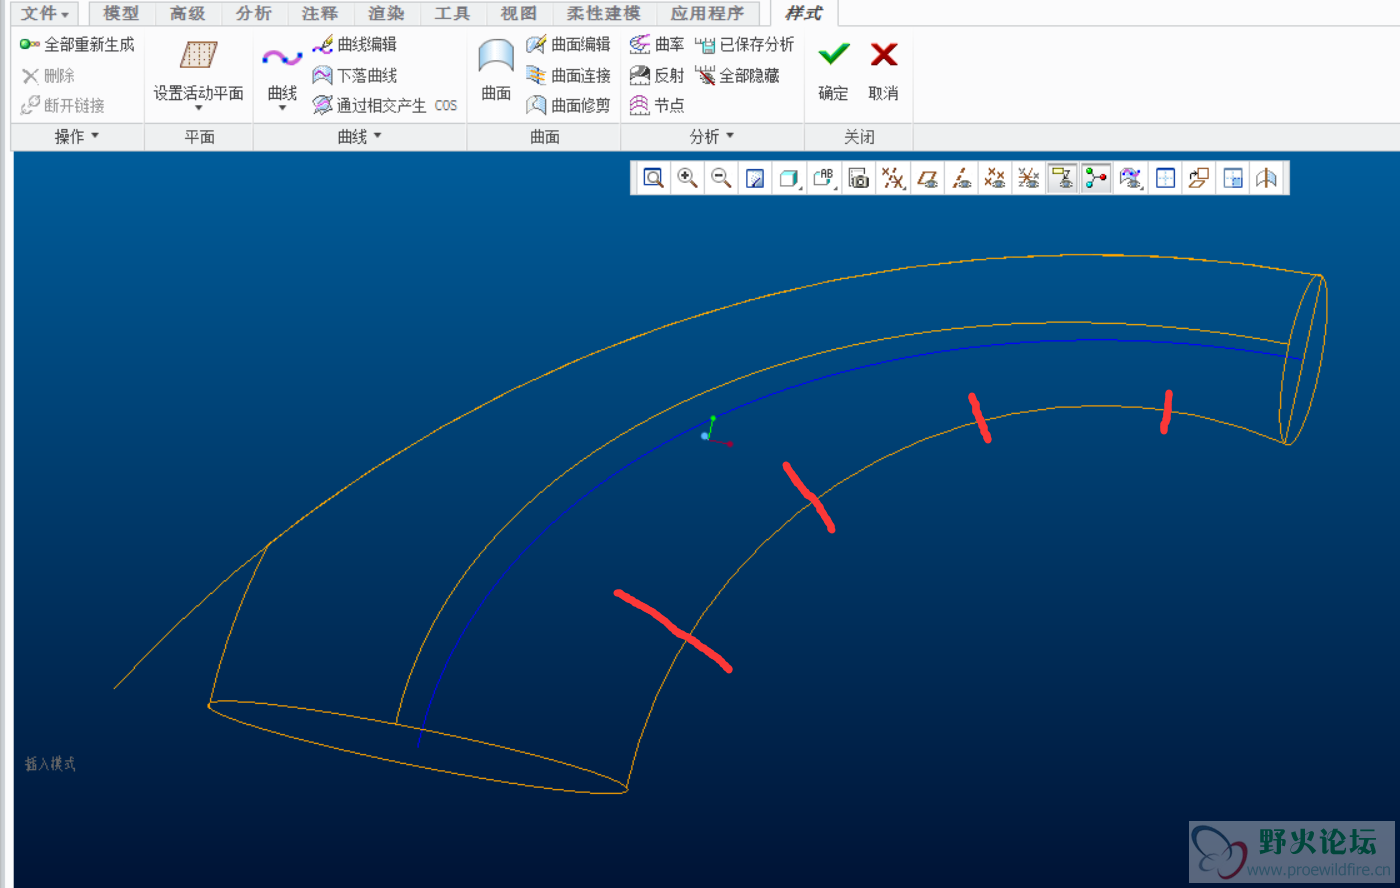This screenshot has width=1400, height=888.
Task: Click the Repaint icon in graphics toolbar
Action: [x=755, y=178]
